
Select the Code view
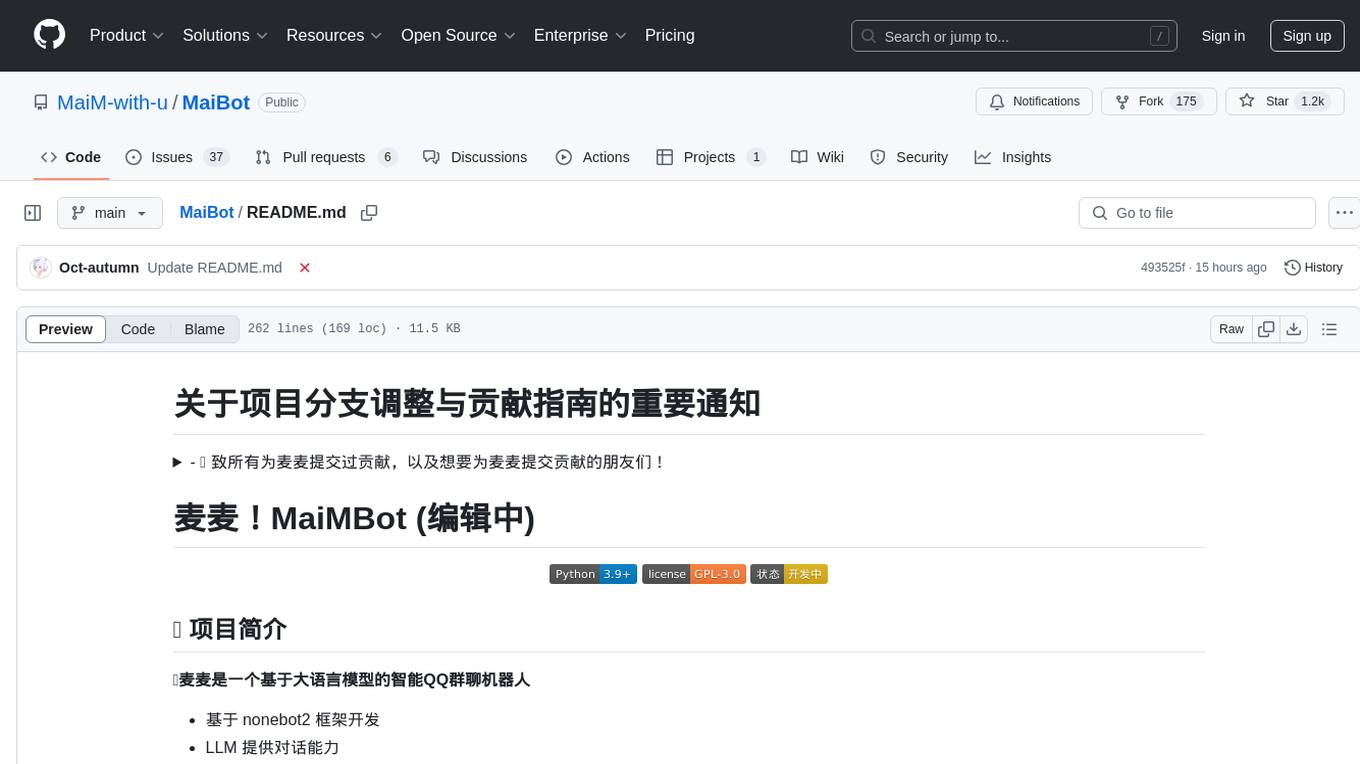(138, 329)
